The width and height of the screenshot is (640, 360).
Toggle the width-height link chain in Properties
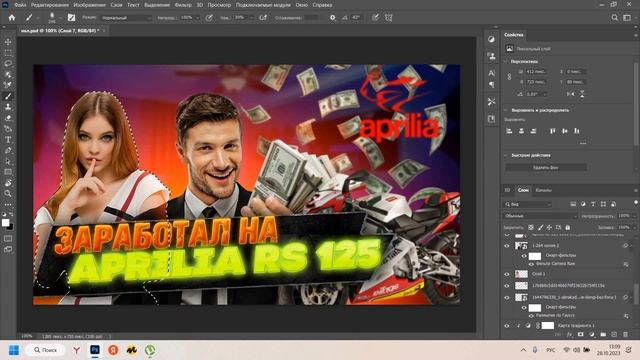point(509,76)
